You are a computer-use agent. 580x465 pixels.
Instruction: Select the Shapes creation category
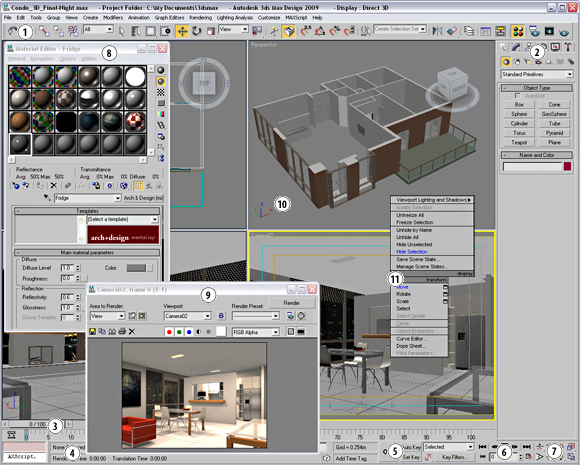pyautogui.click(x=517, y=62)
